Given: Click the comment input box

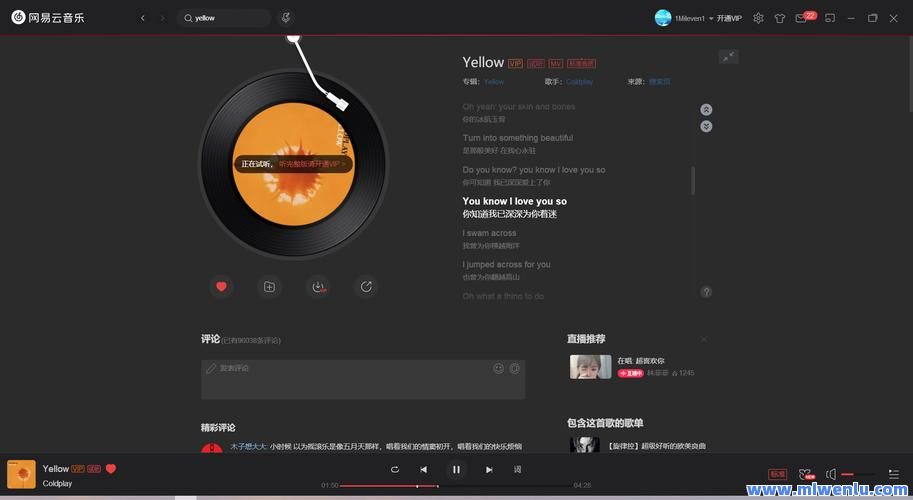Looking at the screenshot, I should tap(363, 380).
